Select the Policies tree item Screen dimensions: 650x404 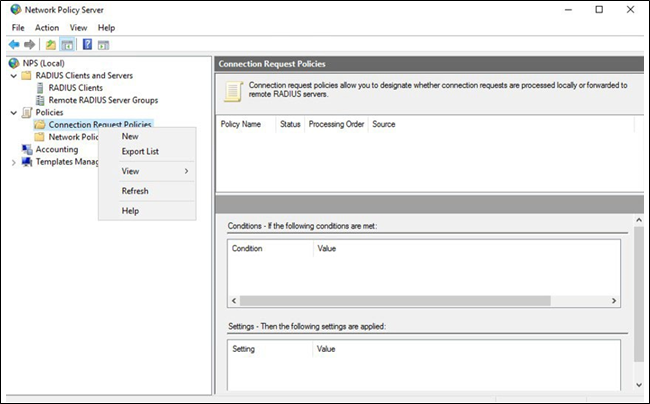(49, 112)
